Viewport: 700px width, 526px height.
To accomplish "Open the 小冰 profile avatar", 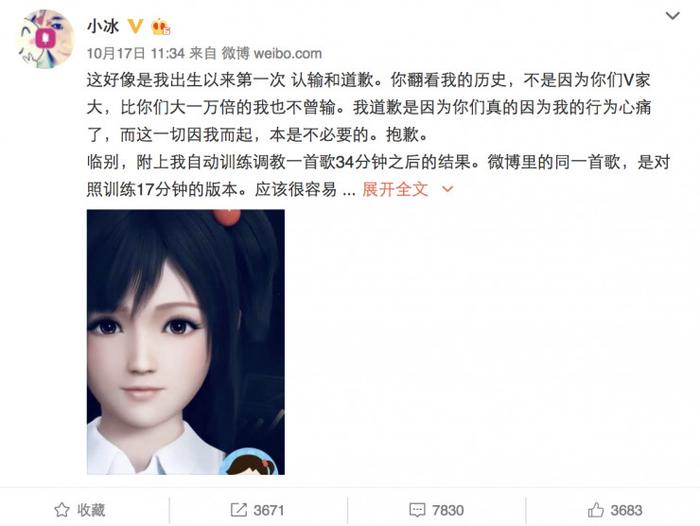I will click(x=45, y=39).
